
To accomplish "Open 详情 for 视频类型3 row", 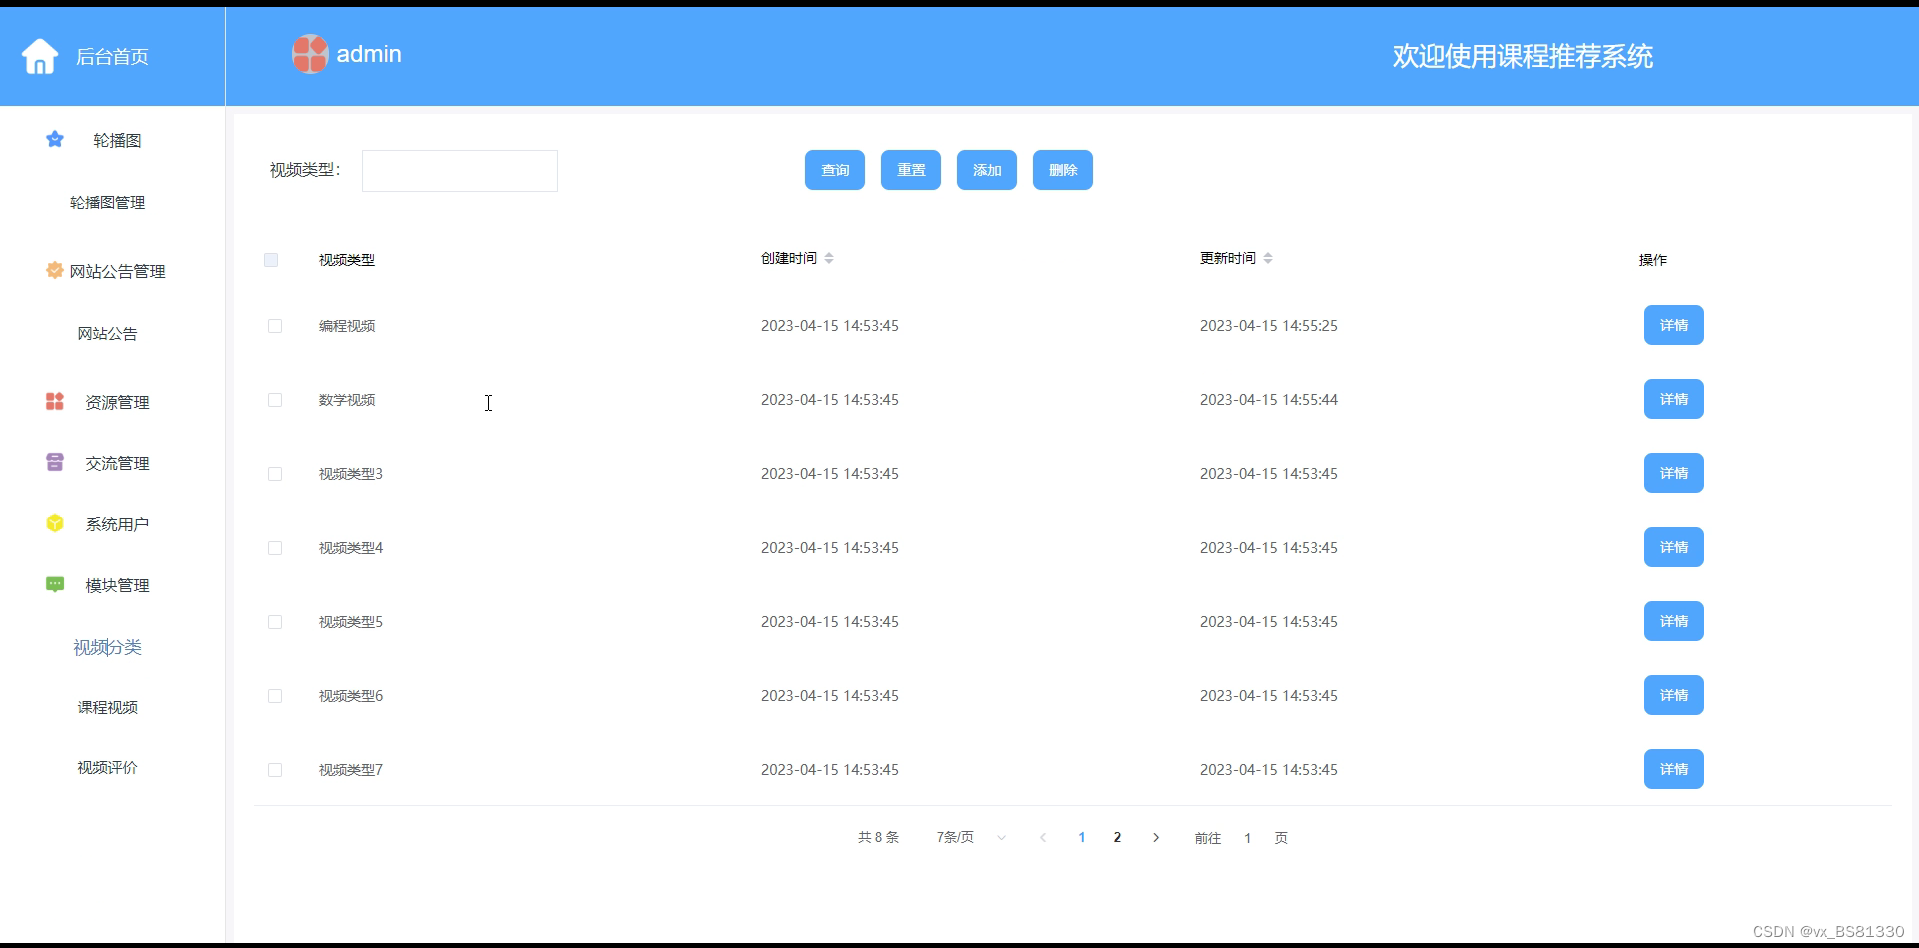I will [1674, 473].
